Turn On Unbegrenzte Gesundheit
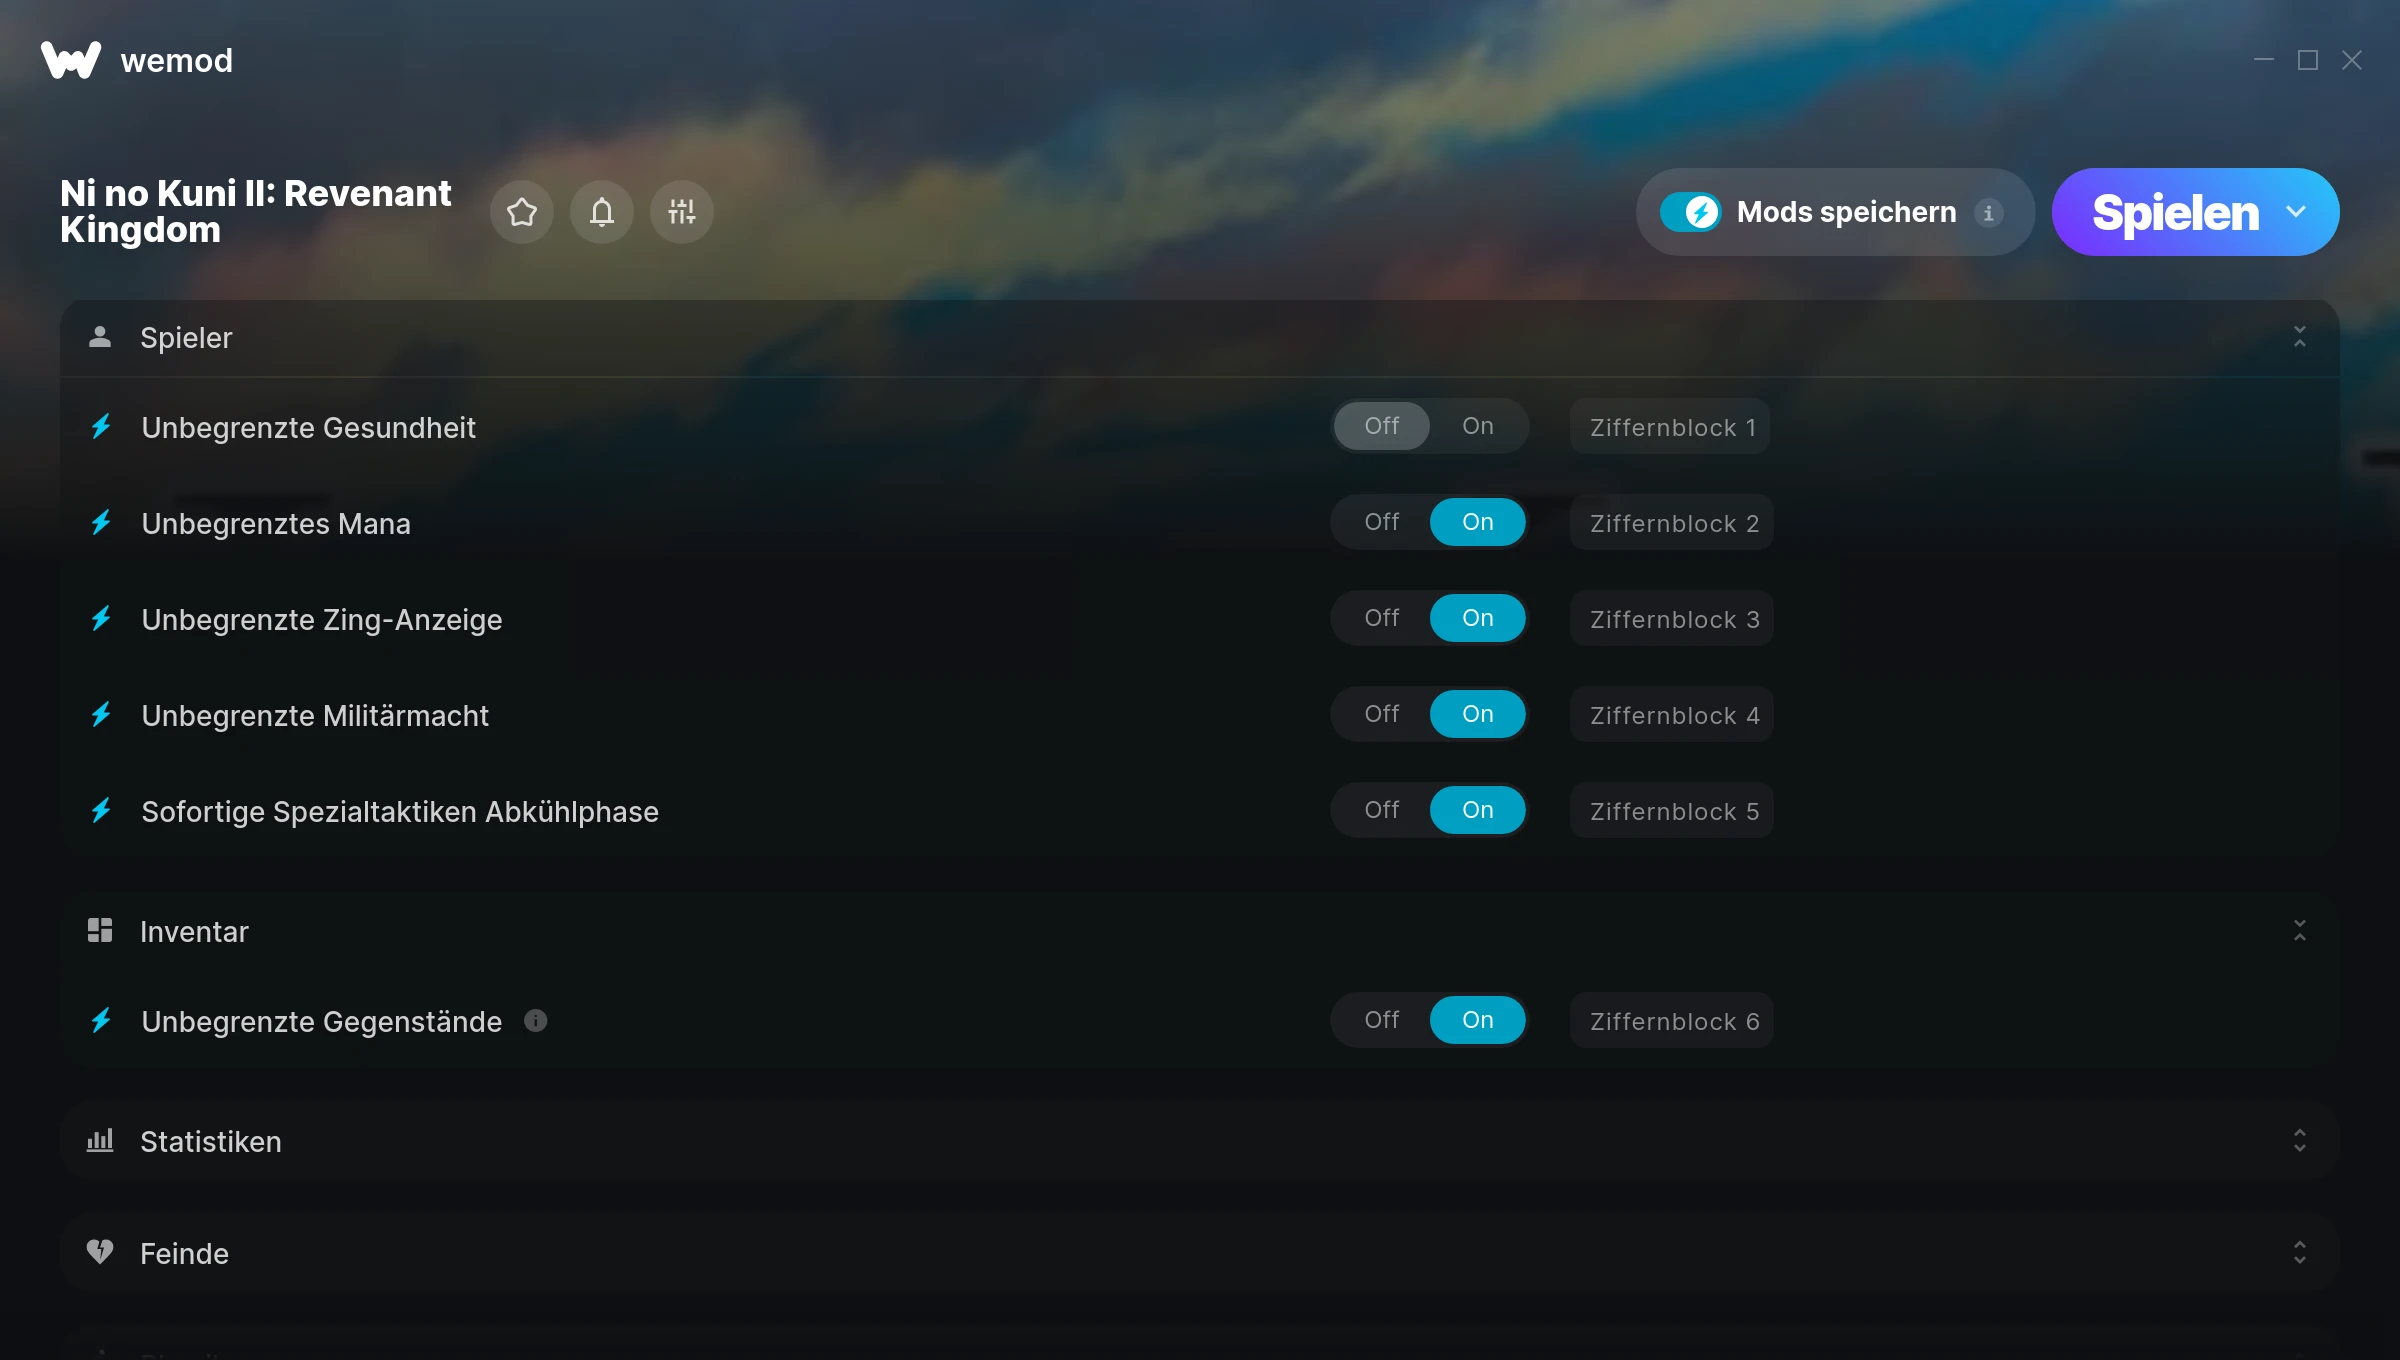The image size is (2400, 1360). point(1478,426)
